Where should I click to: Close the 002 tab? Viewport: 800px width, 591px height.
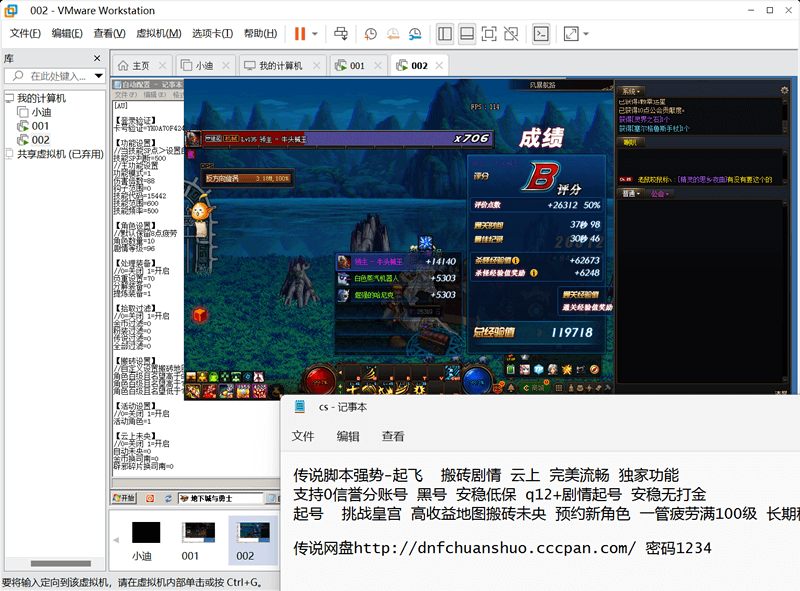pos(439,65)
